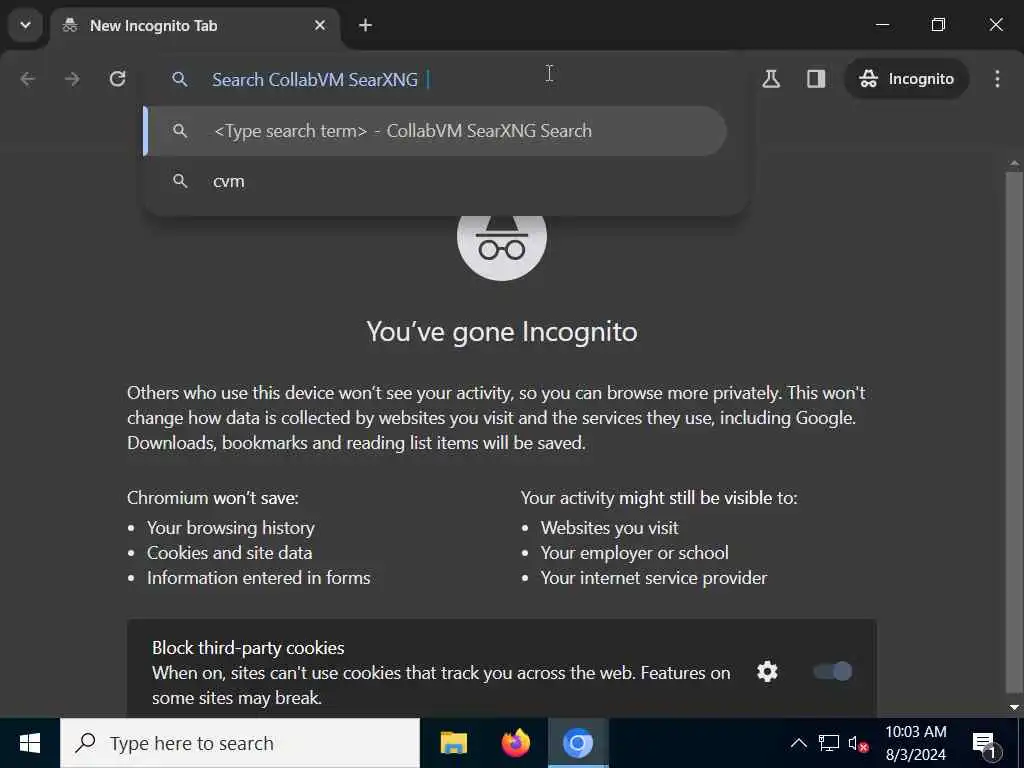Screen dimensions: 1024x768
Task: Click 'Your activity might still be visible to:'
Action: tap(659, 498)
